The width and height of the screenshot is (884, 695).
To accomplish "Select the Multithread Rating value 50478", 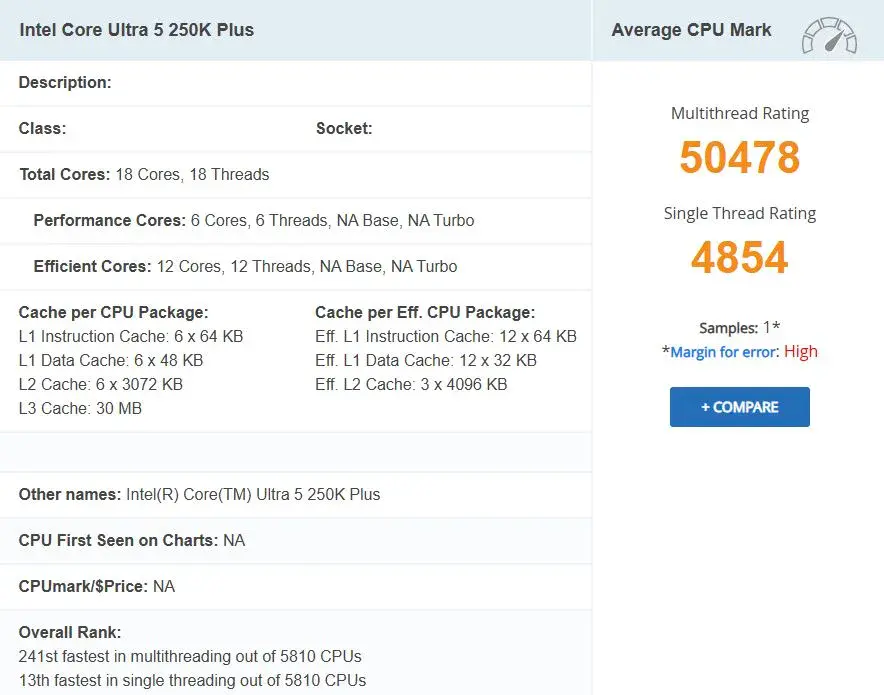I will click(x=739, y=157).
